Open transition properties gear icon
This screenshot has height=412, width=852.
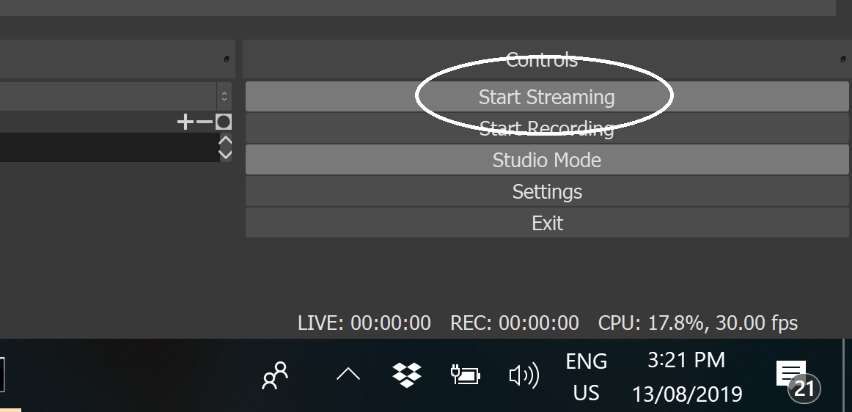pos(223,122)
